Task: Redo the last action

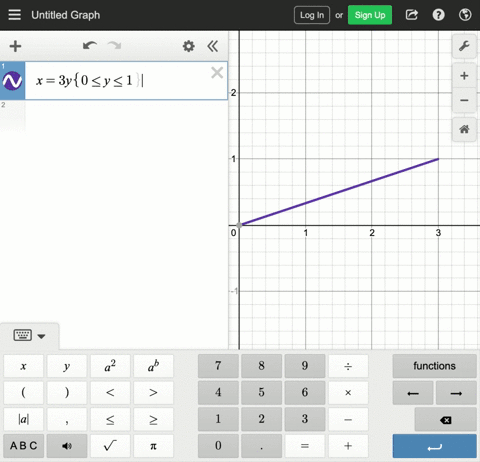Action: [x=114, y=46]
